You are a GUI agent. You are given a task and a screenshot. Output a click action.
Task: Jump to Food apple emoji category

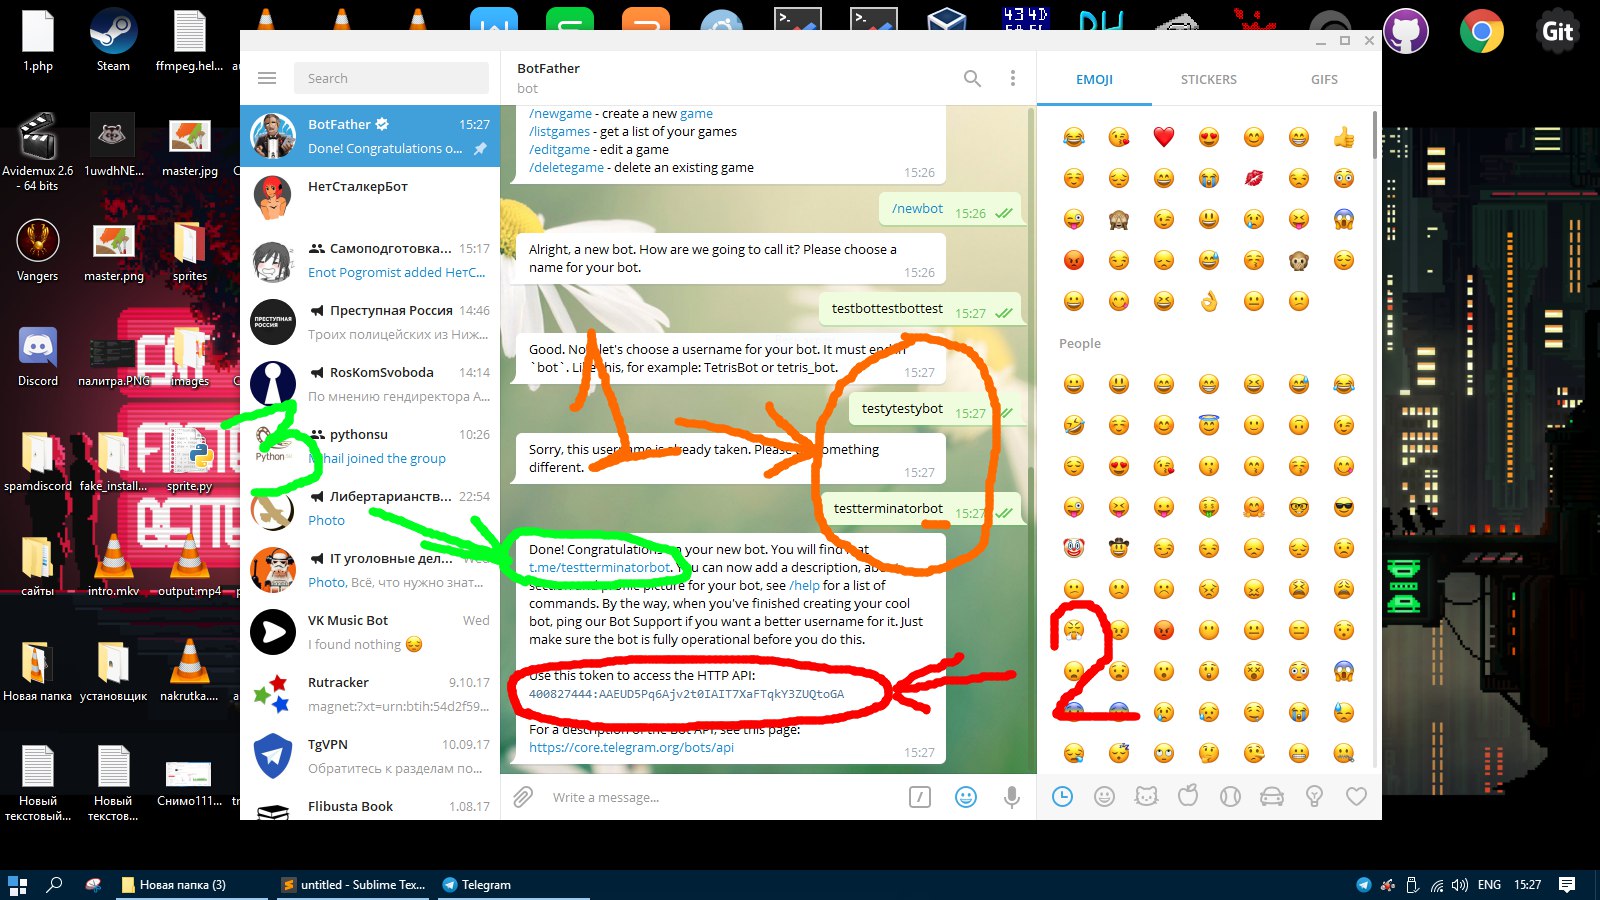[1188, 797]
